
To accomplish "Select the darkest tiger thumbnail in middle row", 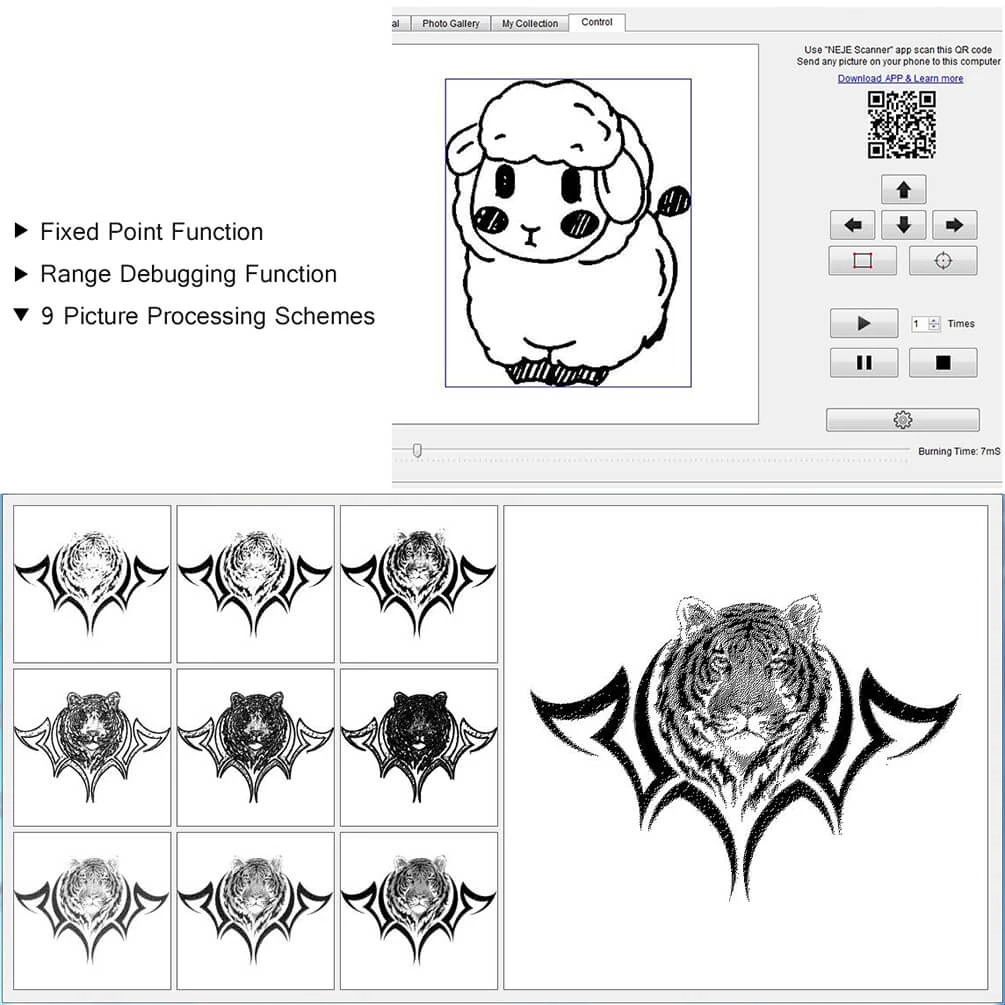I will [419, 747].
